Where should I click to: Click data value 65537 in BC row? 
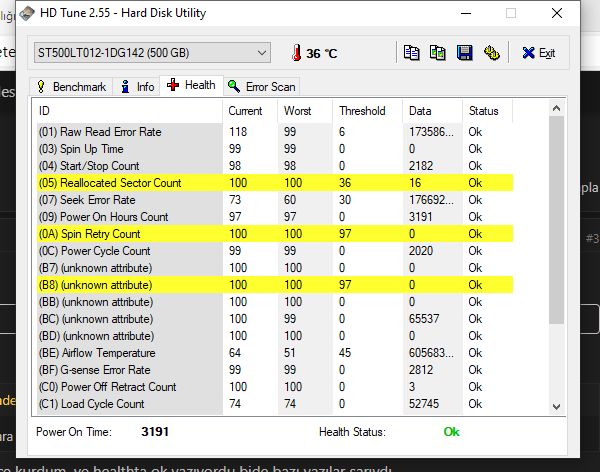(424, 318)
